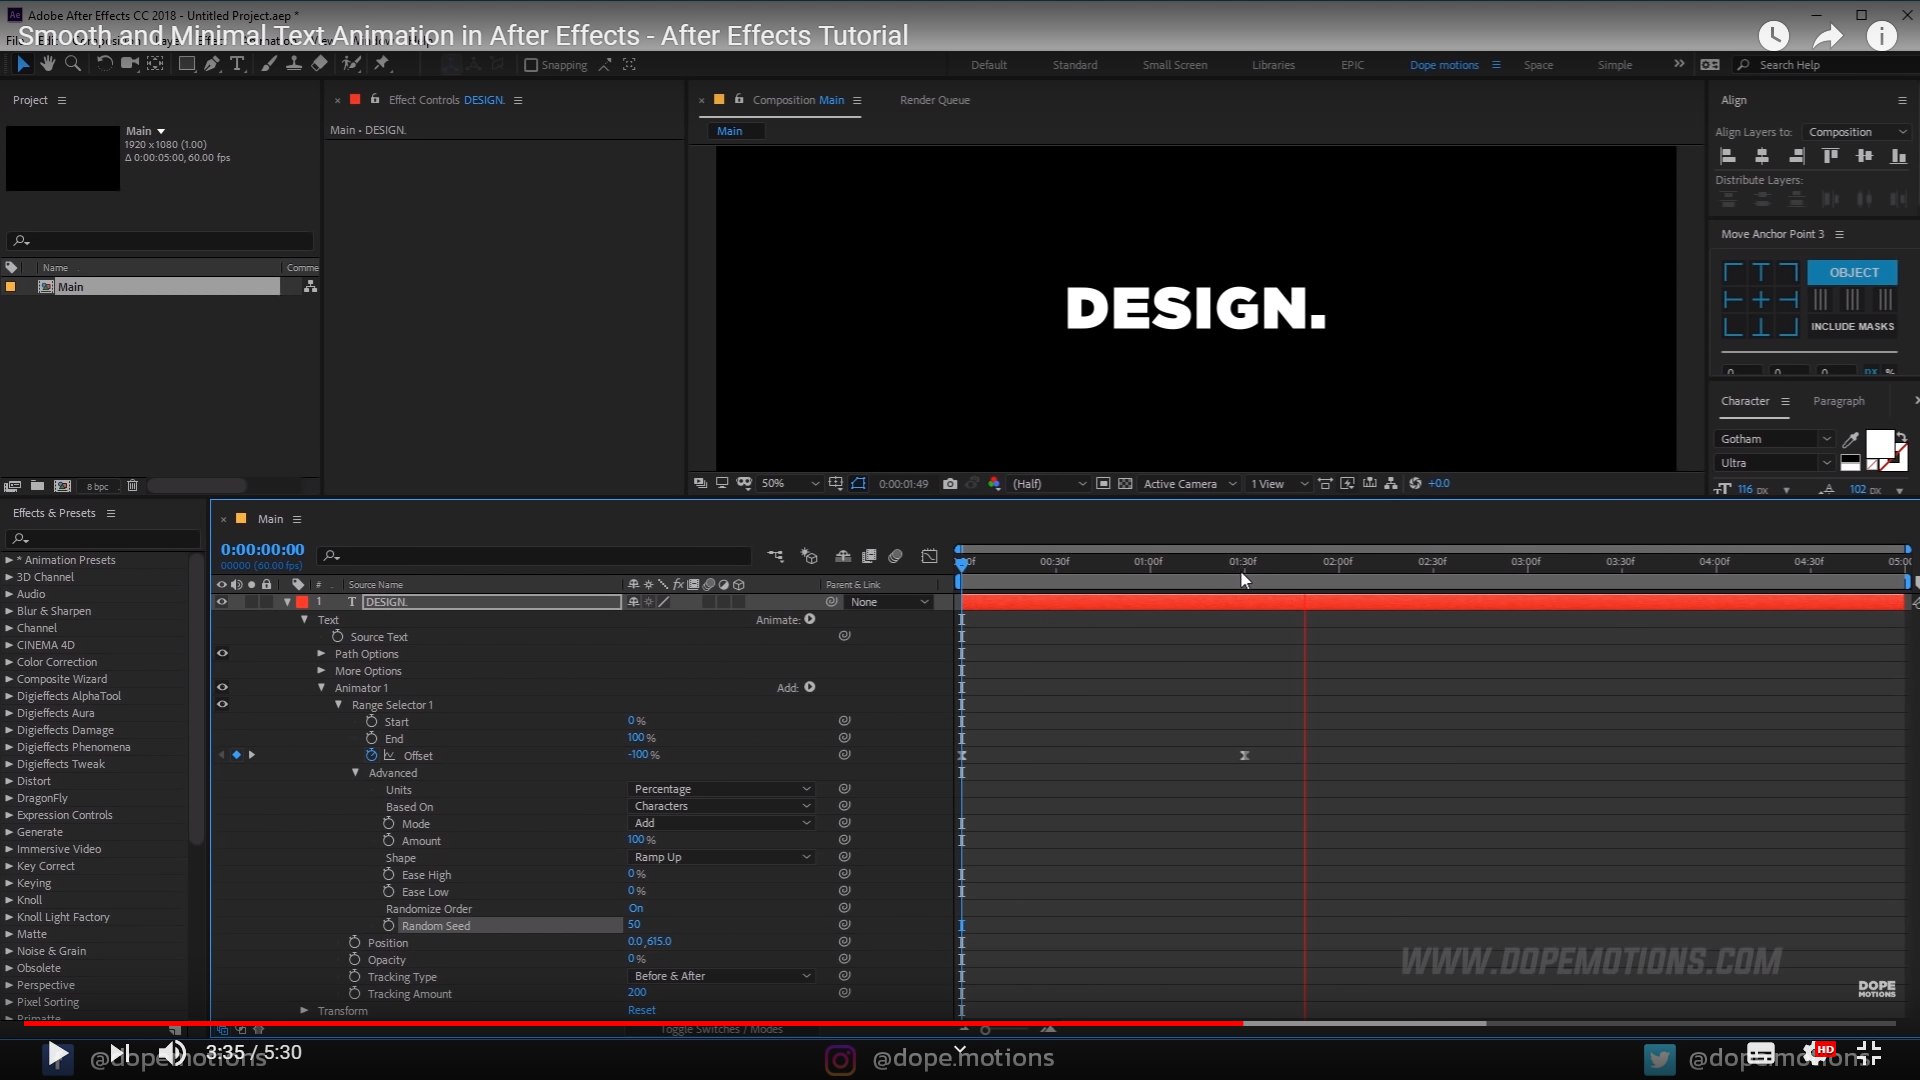Image resolution: width=1920 pixels, height=1080 pixels.
Task: Toggle the INCLUDE MASKS option
Action: click(1852, 326)
